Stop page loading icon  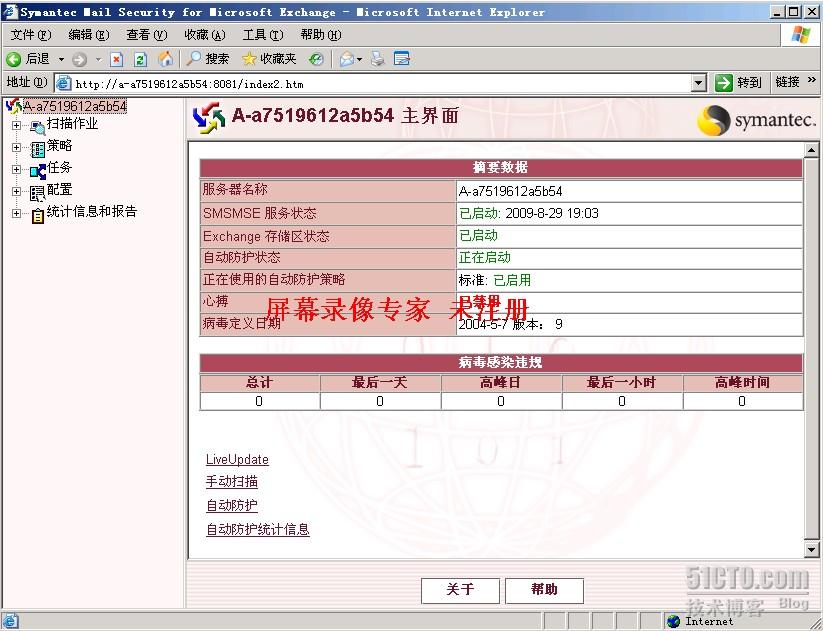click(117, 59)
